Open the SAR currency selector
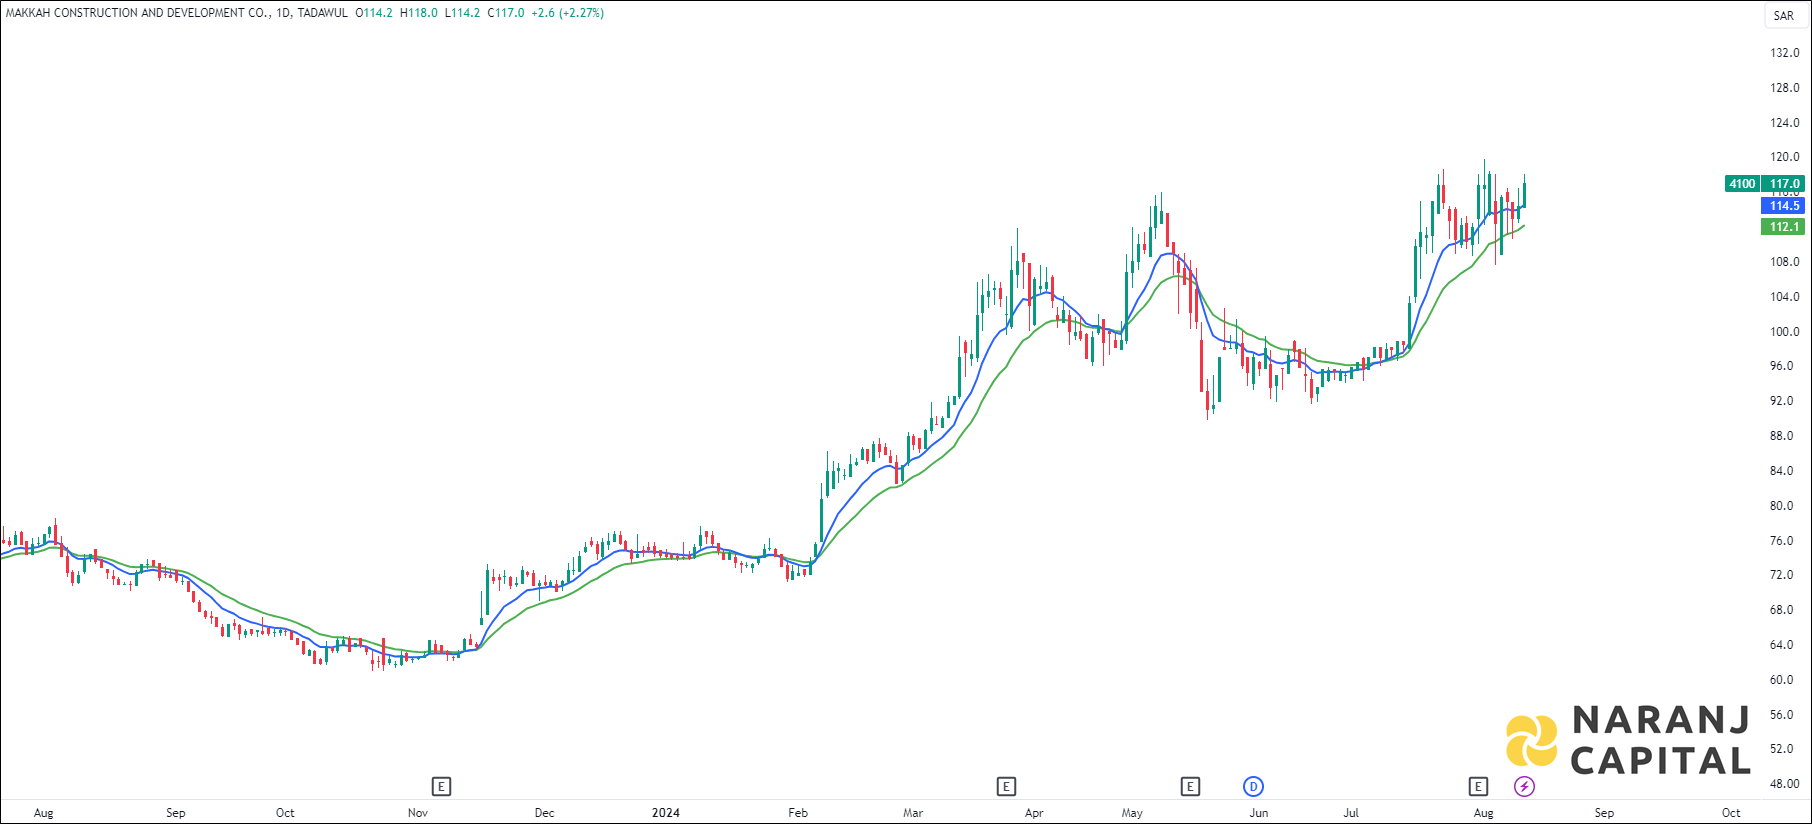This screenshot has height=824, width=1812. 1784,15
